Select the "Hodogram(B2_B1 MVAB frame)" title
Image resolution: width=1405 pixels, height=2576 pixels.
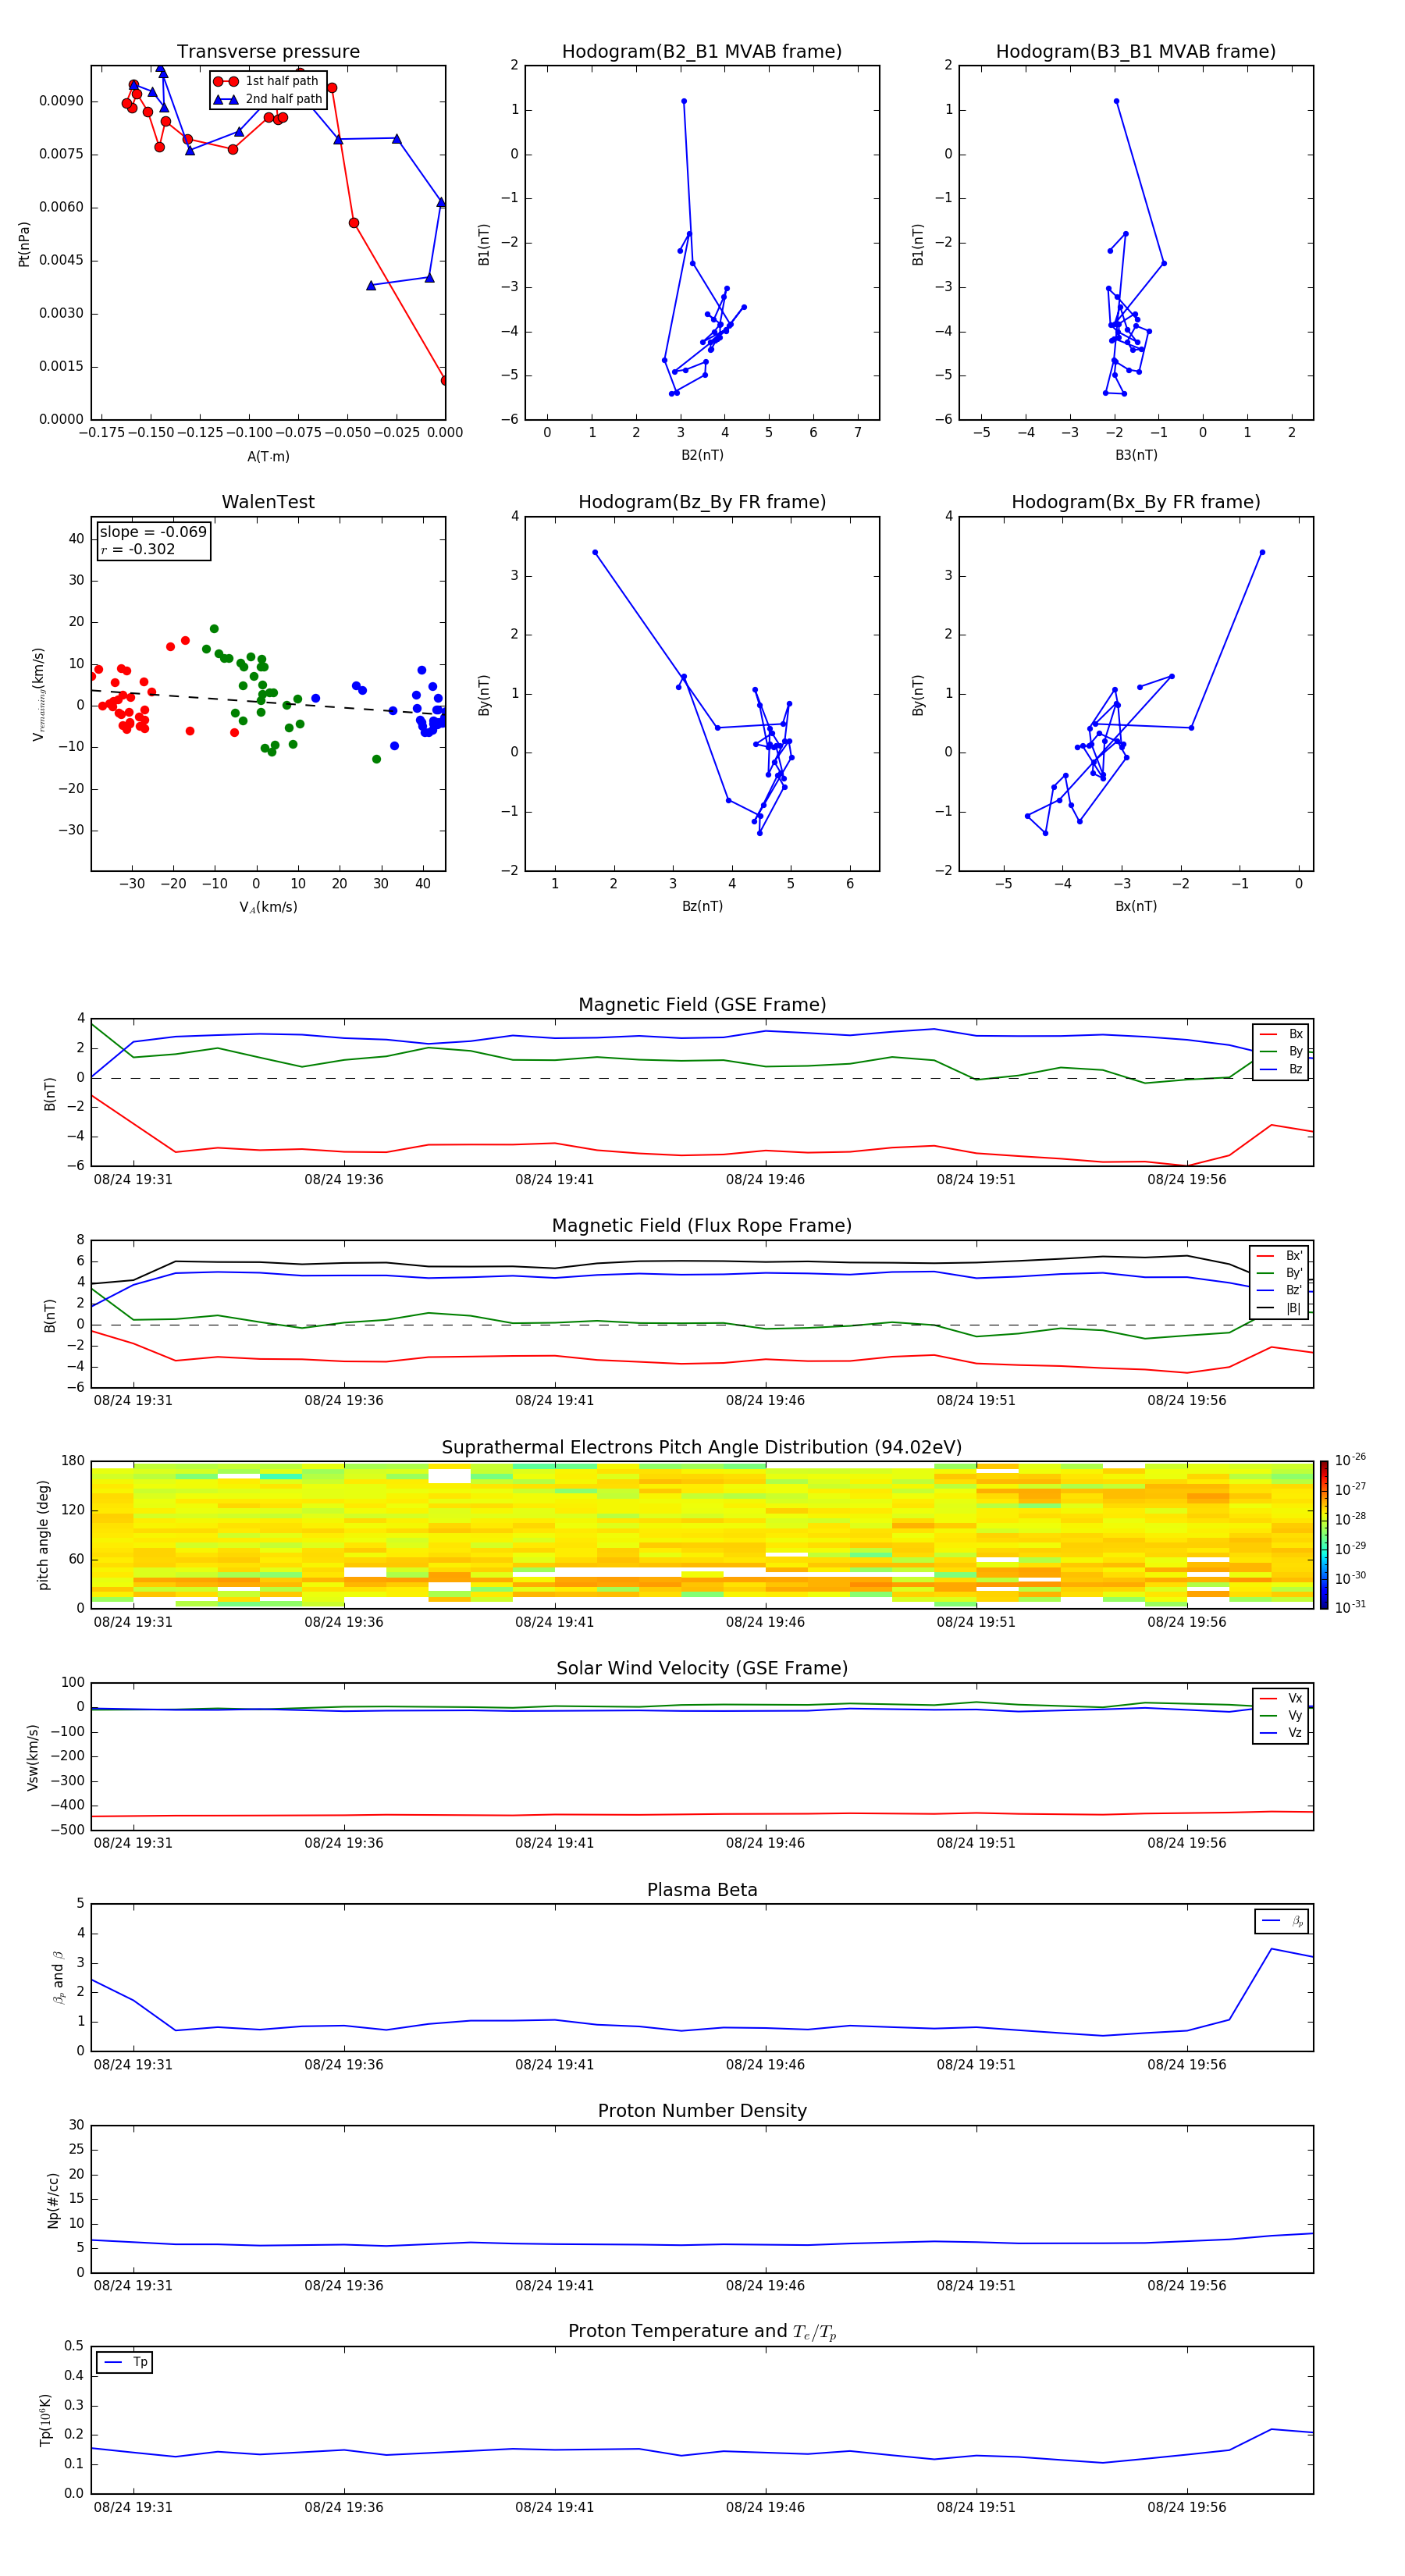[x=702, y=52]
